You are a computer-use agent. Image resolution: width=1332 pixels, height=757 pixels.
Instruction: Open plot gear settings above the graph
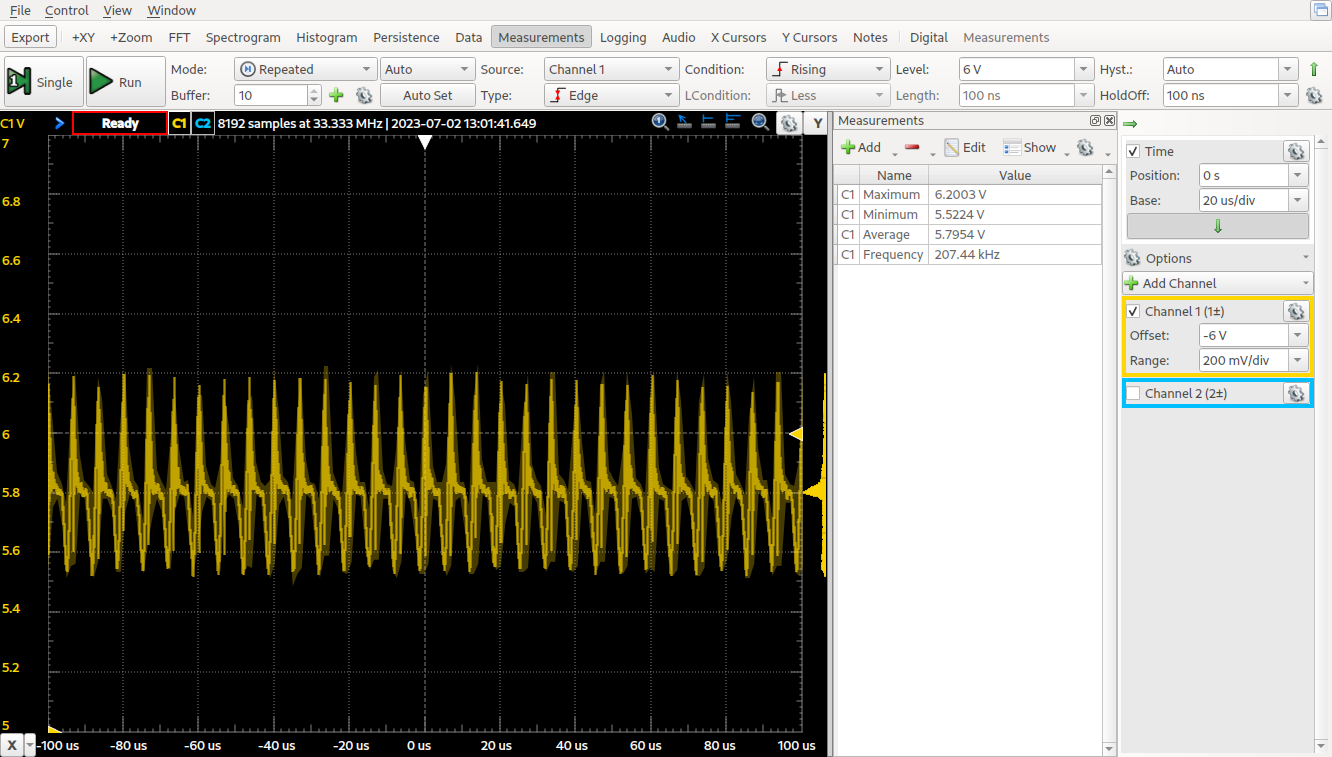pyautogui.click(x=789, y=123)
